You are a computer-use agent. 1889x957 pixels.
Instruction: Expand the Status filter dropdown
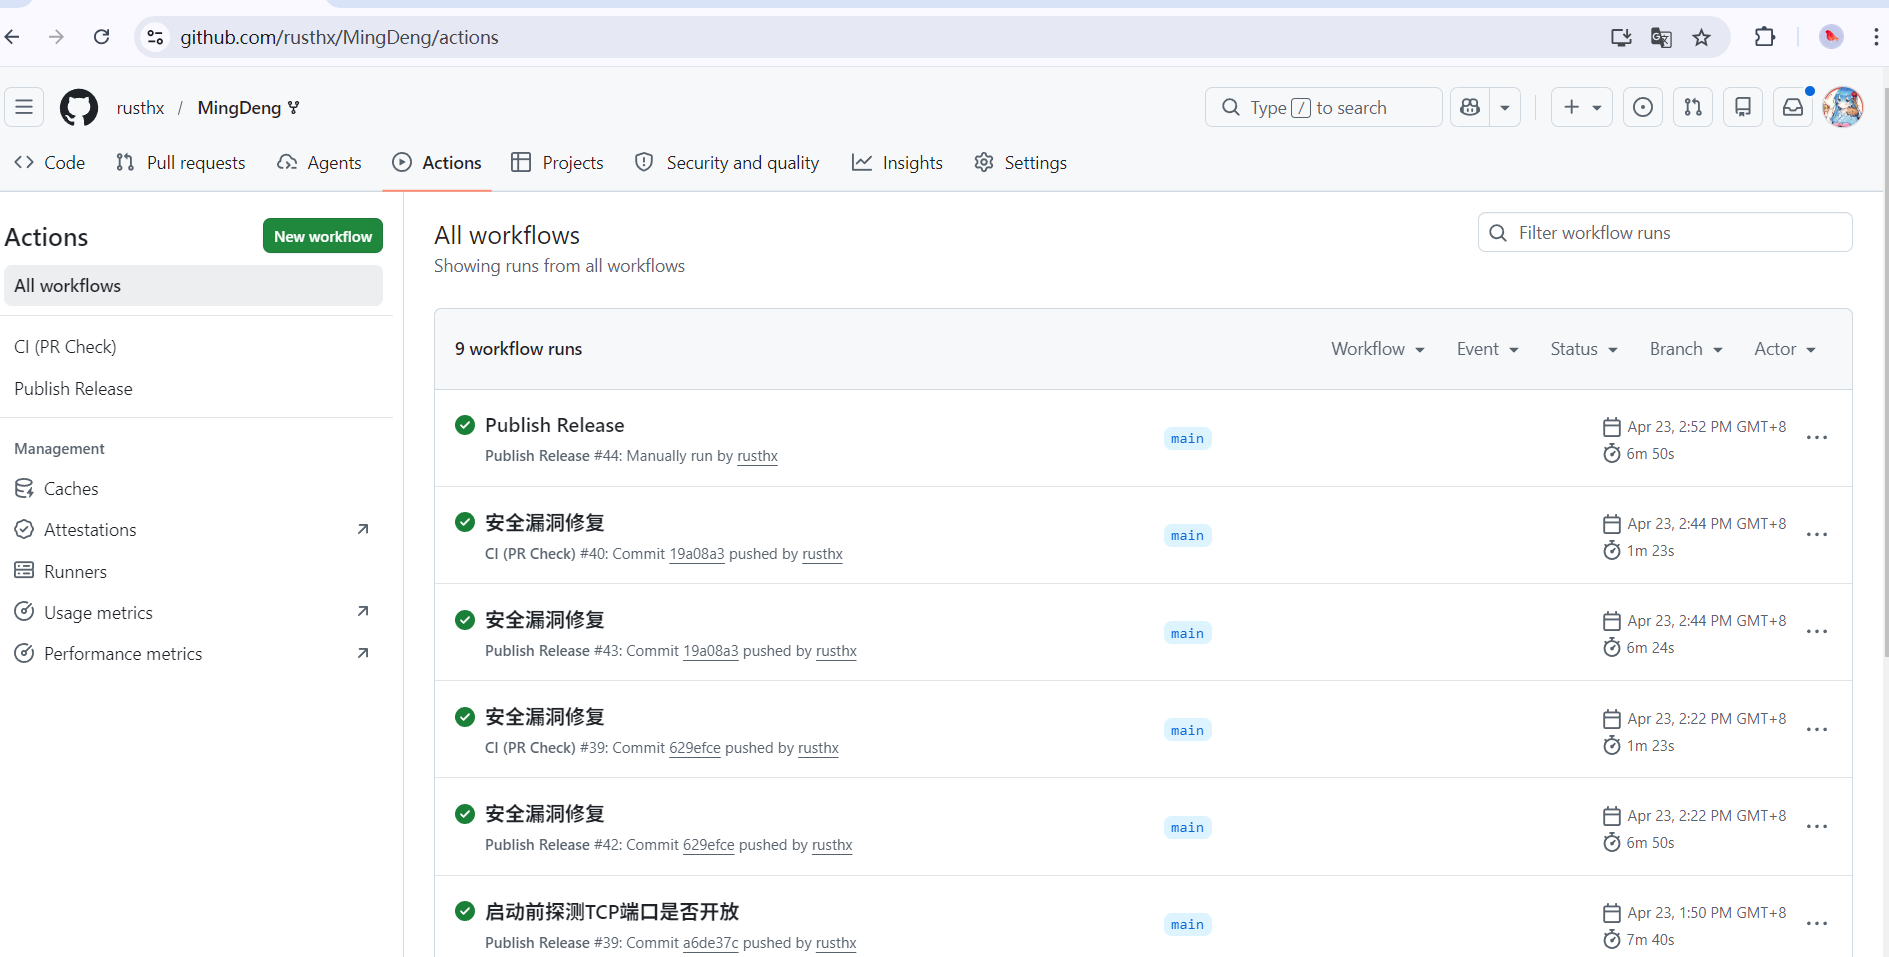tap(1583, 349)
